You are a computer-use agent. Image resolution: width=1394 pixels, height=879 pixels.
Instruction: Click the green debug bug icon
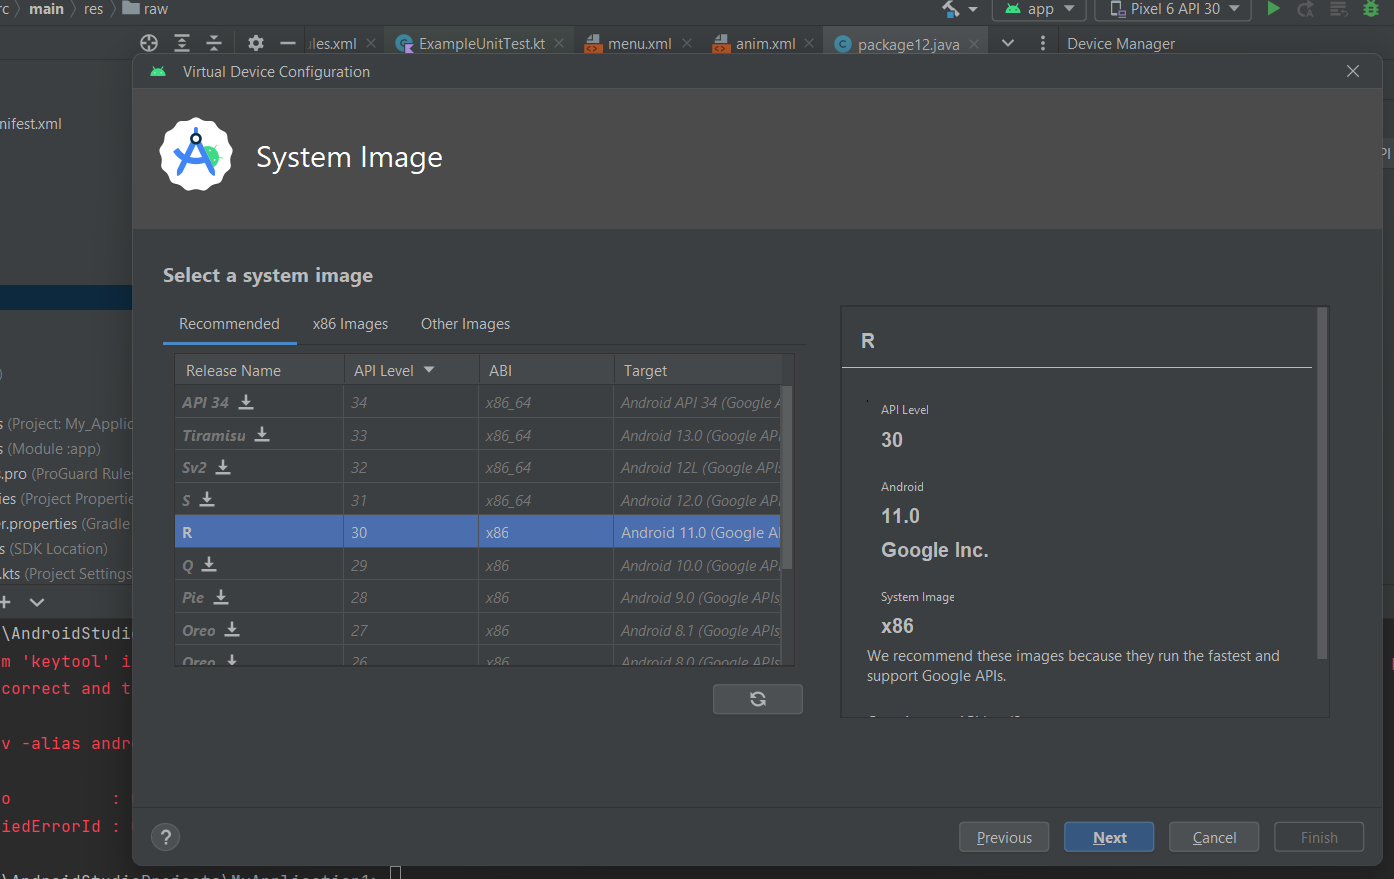pos(1371,9)
